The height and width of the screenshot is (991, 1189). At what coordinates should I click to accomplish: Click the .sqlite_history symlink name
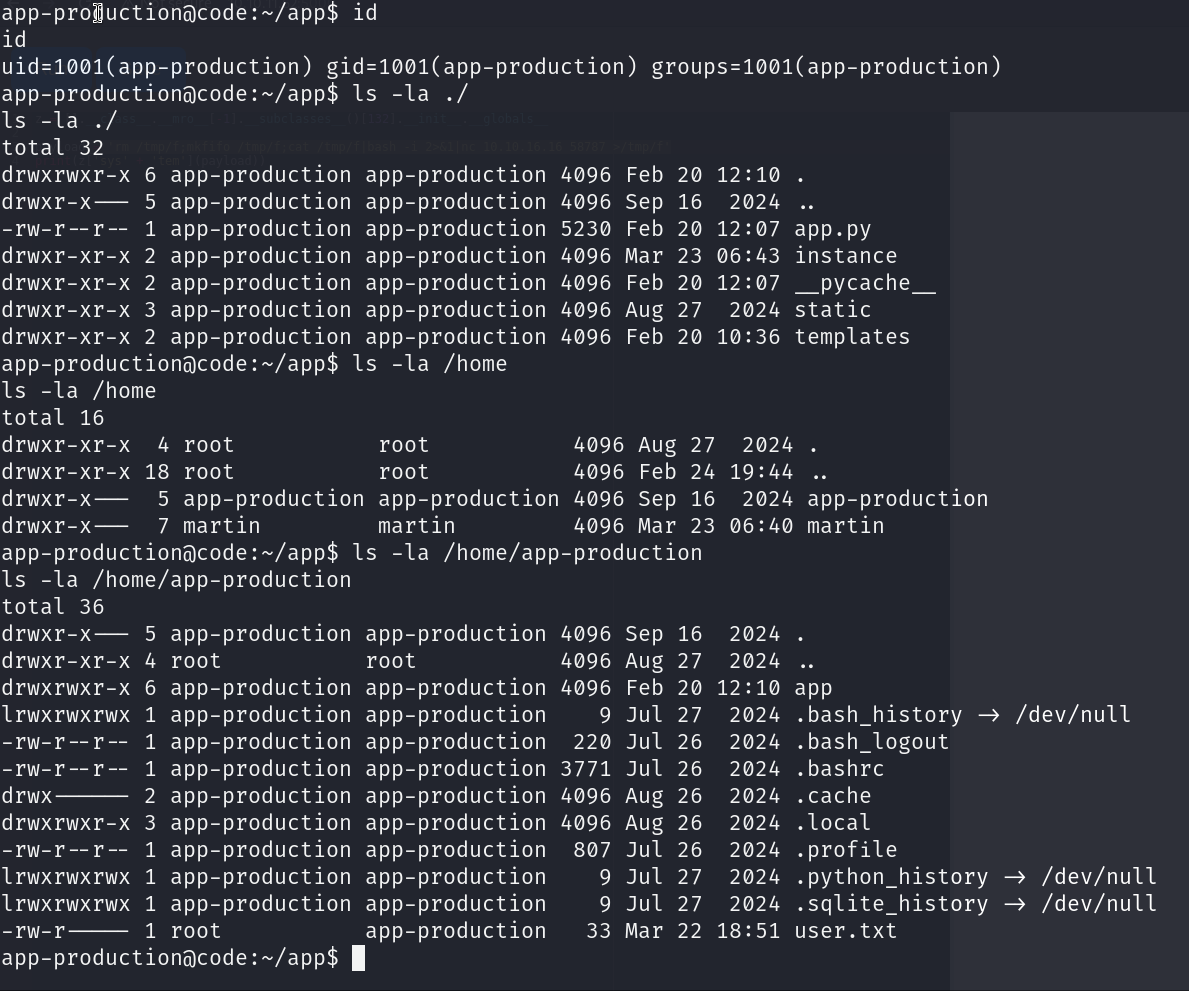tap(891, 904)
